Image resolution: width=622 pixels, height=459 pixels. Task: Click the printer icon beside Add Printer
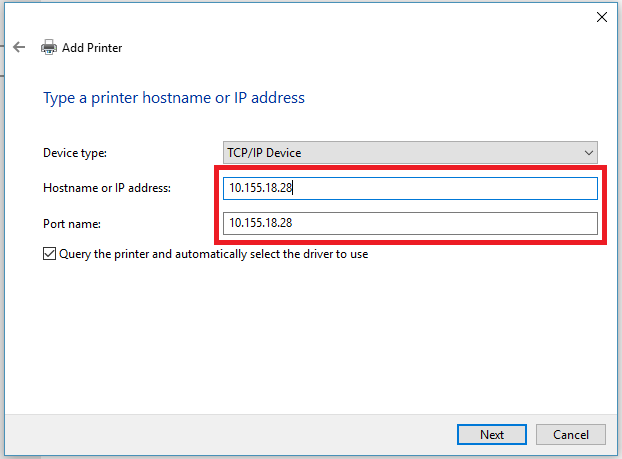tap(49, 47)
